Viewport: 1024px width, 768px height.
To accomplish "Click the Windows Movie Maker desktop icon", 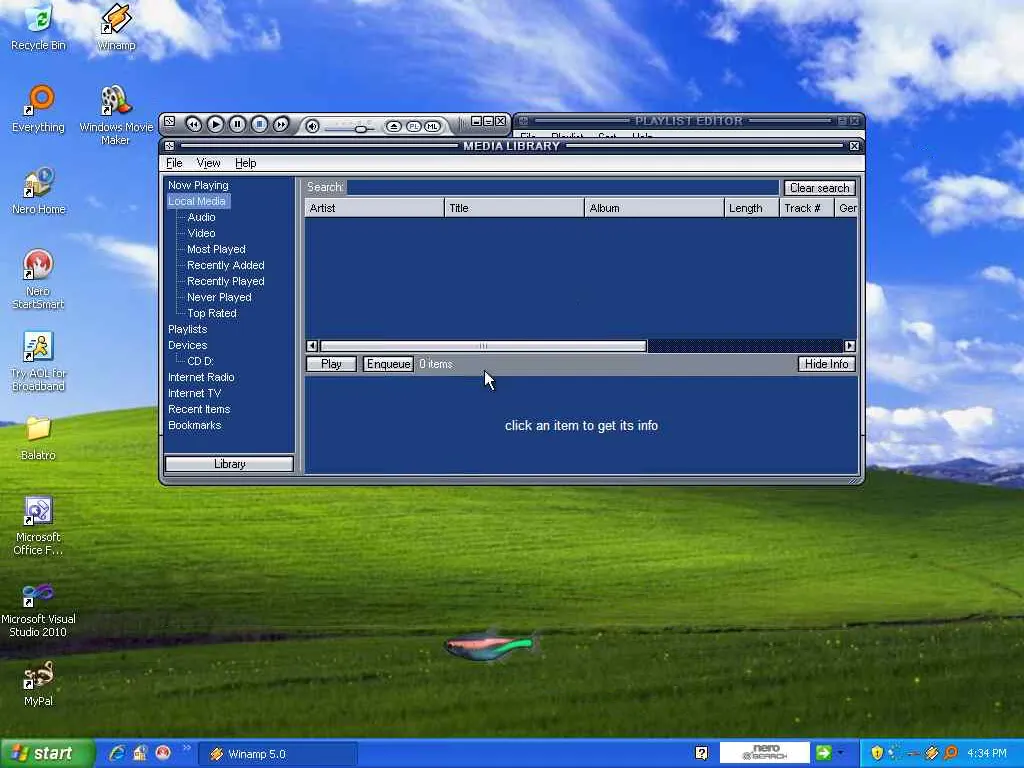I will point(116,100).
